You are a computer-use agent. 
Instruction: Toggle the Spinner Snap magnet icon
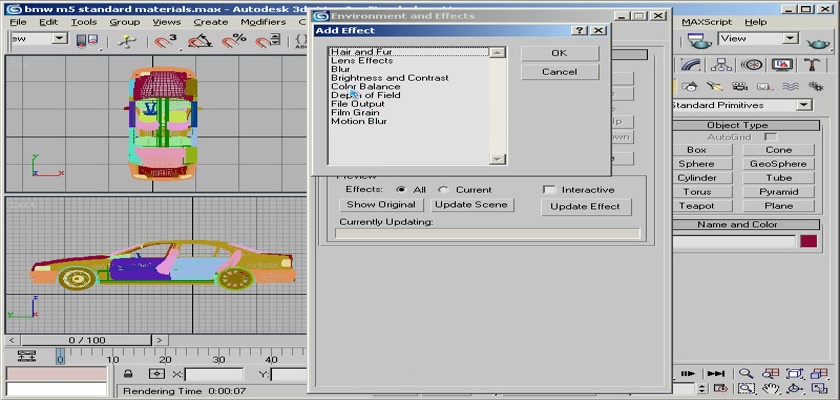tap(268, 41)
